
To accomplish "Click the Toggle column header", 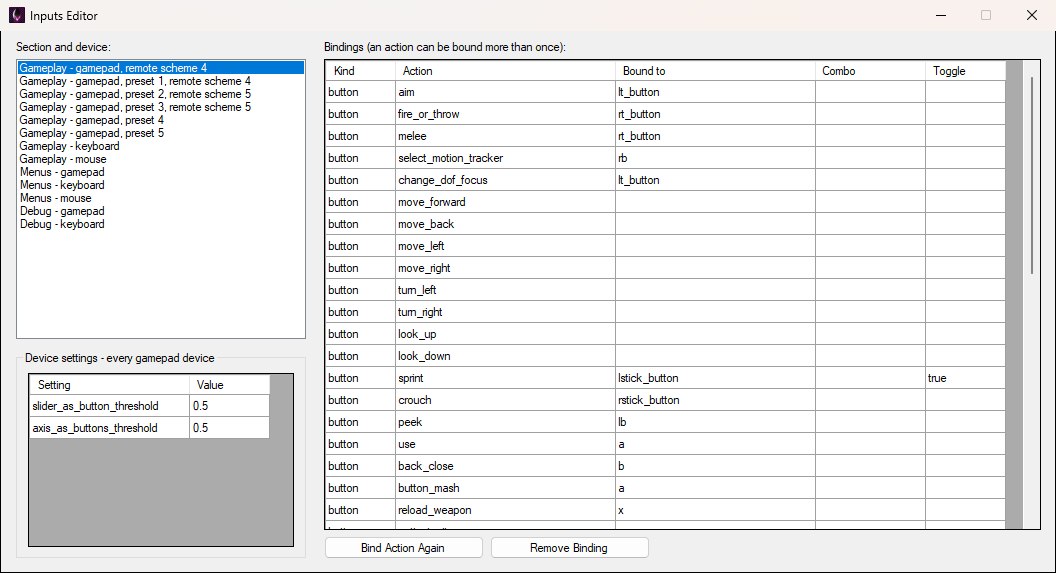I will [966, 71].
